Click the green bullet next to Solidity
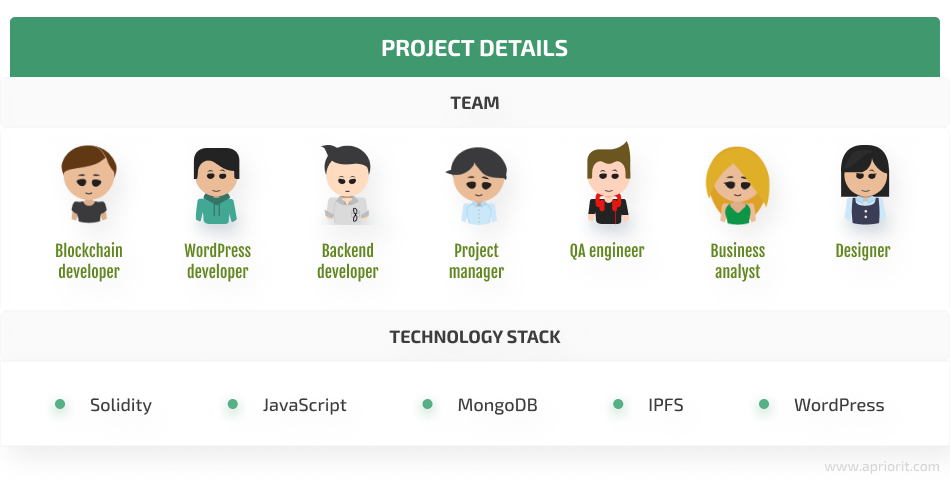 pyautogui.click(x=60, y=404)
